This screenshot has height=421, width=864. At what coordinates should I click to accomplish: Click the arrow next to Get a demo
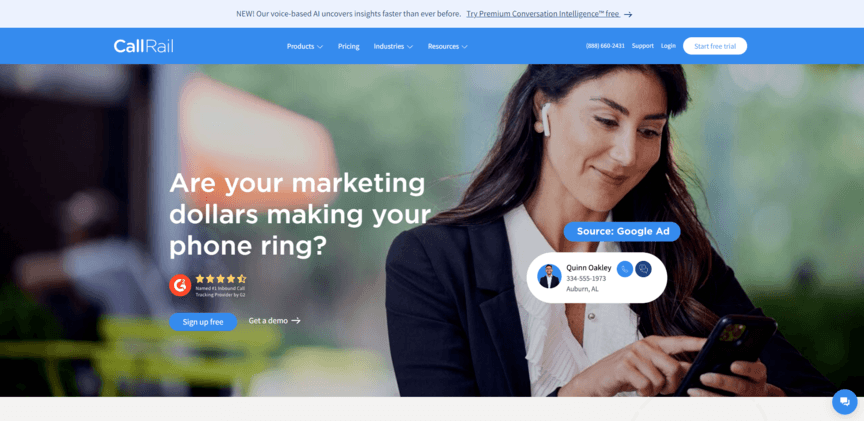pos(296,321)
